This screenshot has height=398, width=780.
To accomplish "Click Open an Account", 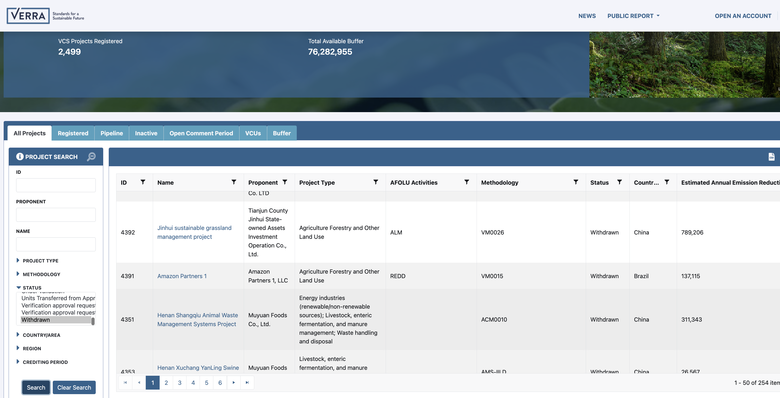I will [743, 16].
